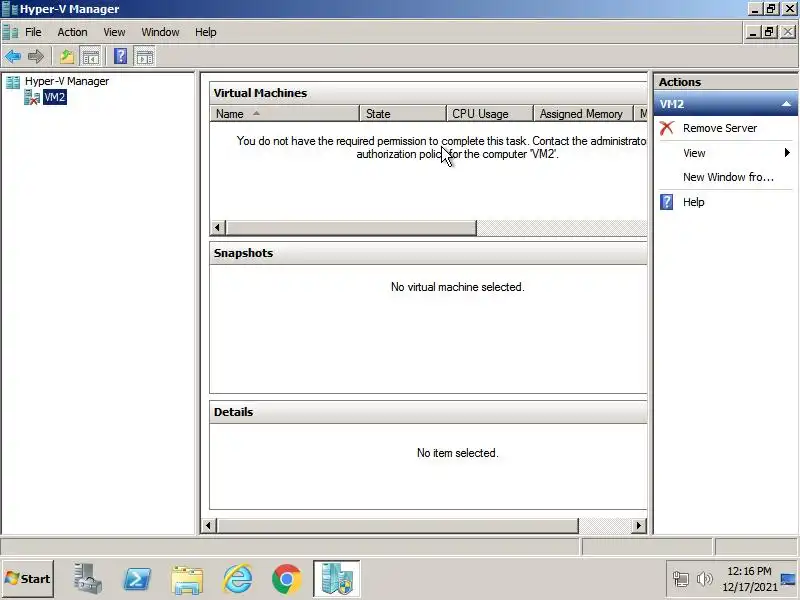Image resolution: width=800 pixels, height=600 pixels.
Task: Click New Window from Here action
Action: tap(728, 177)
